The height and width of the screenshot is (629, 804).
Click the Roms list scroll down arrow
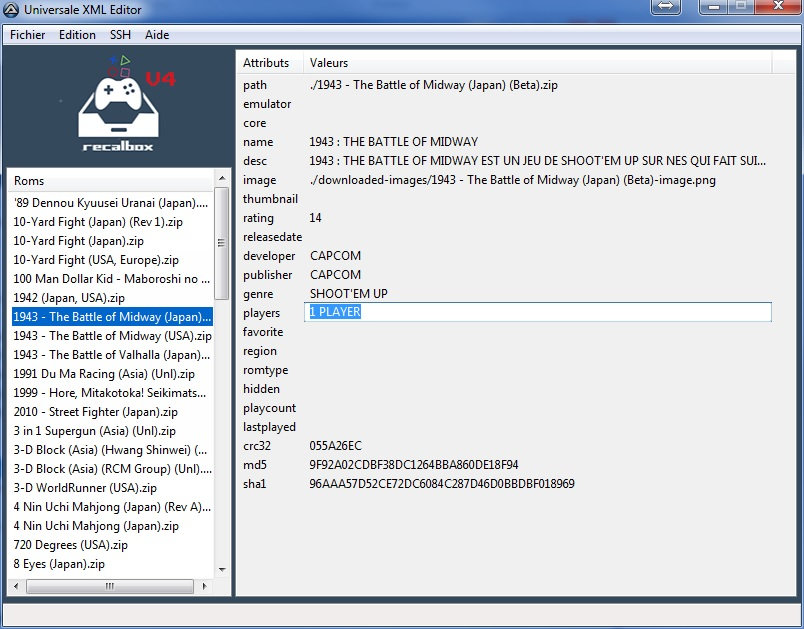222,570
